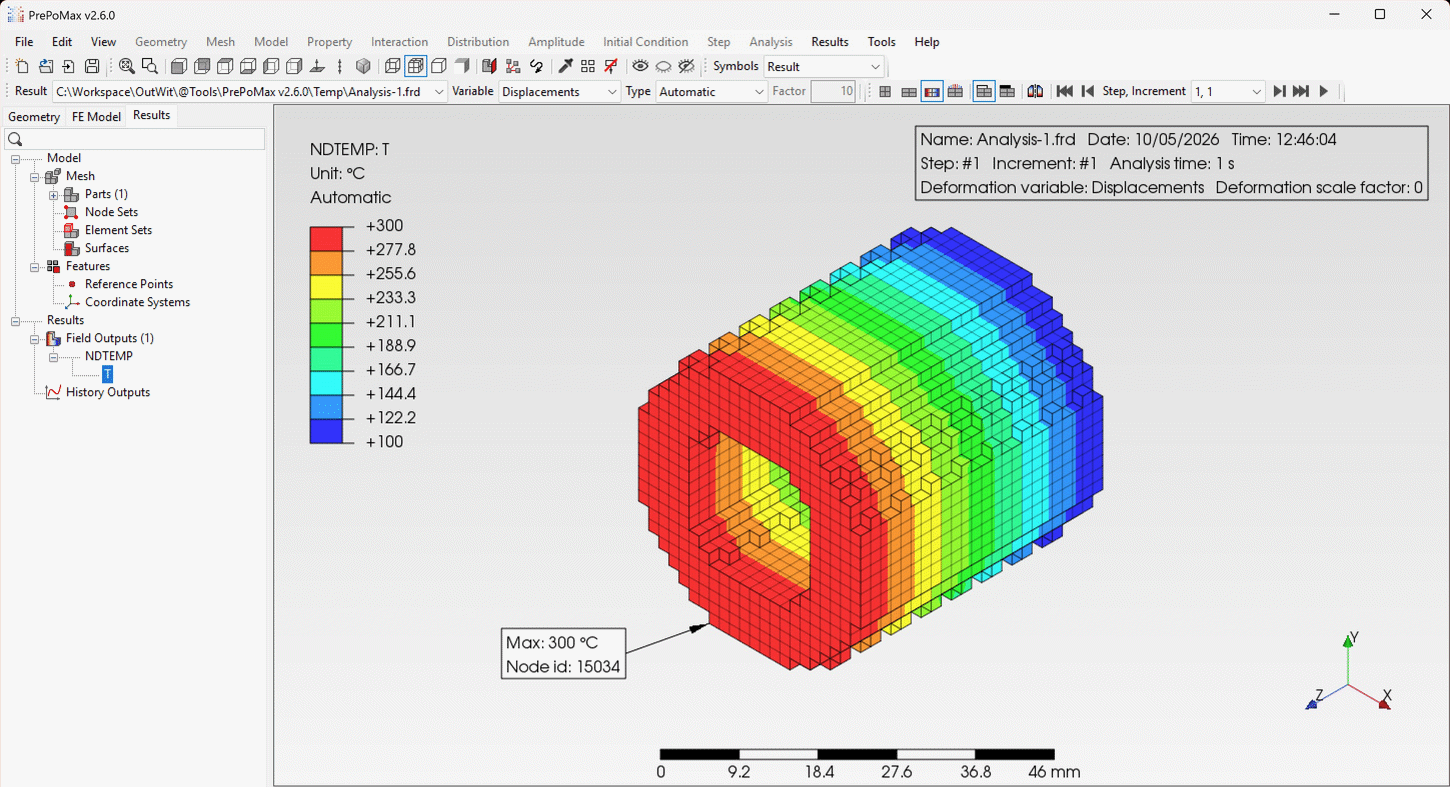Click the Open file folder icon
1450x787 pixels.
coord(46,66)
